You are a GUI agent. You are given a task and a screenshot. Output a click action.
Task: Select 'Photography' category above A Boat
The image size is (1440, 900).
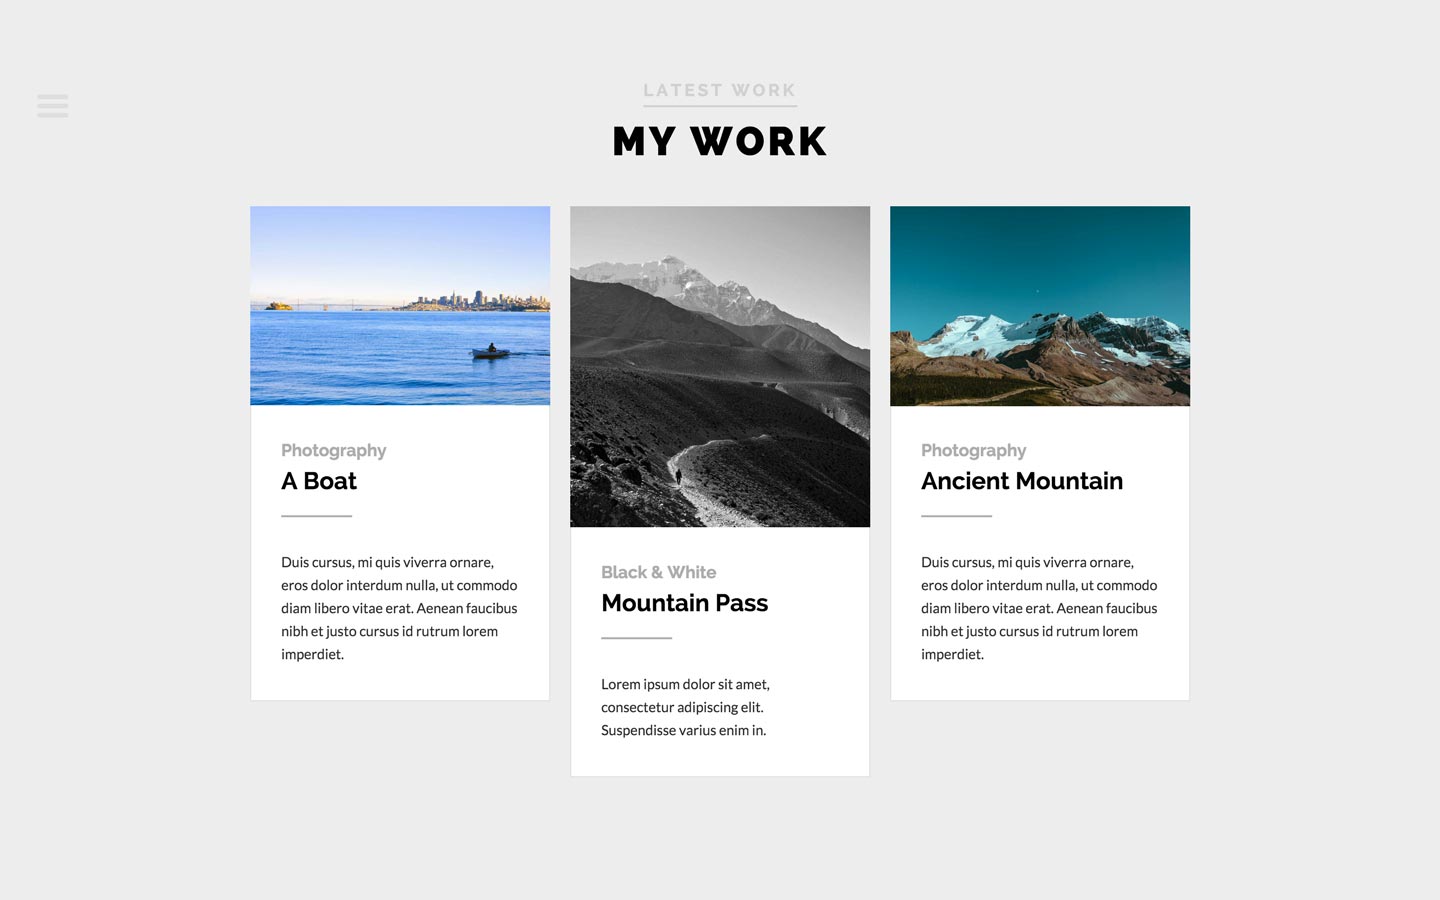pos(334,450)
